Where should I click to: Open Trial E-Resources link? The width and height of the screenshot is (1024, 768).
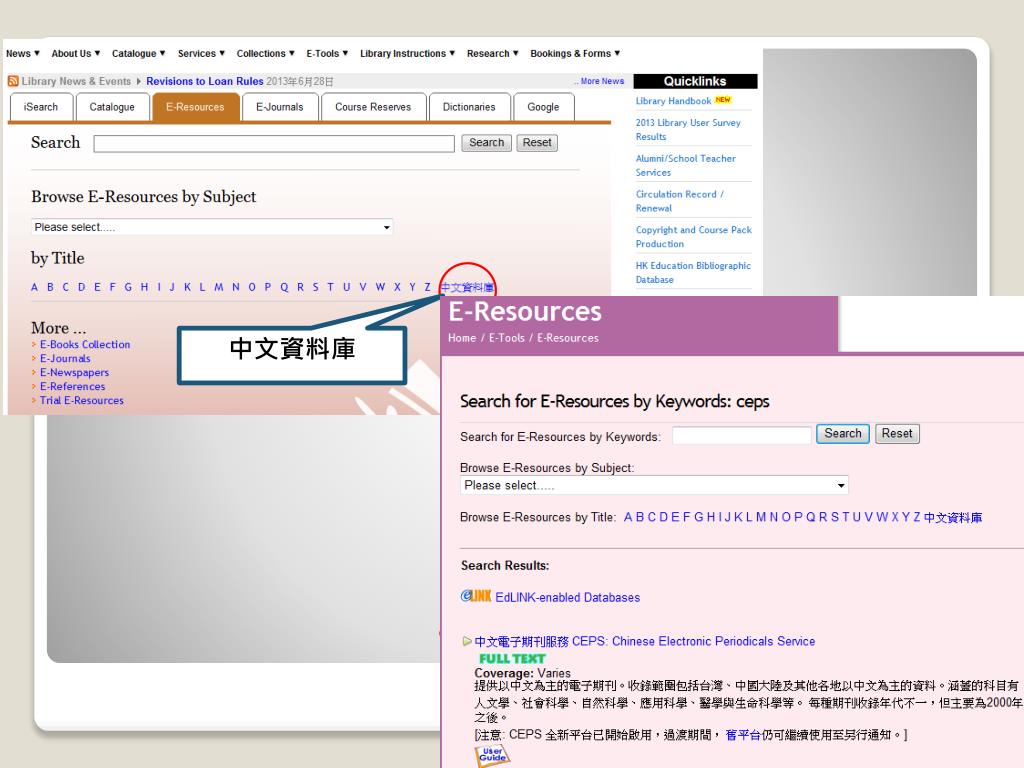(82, 400)
